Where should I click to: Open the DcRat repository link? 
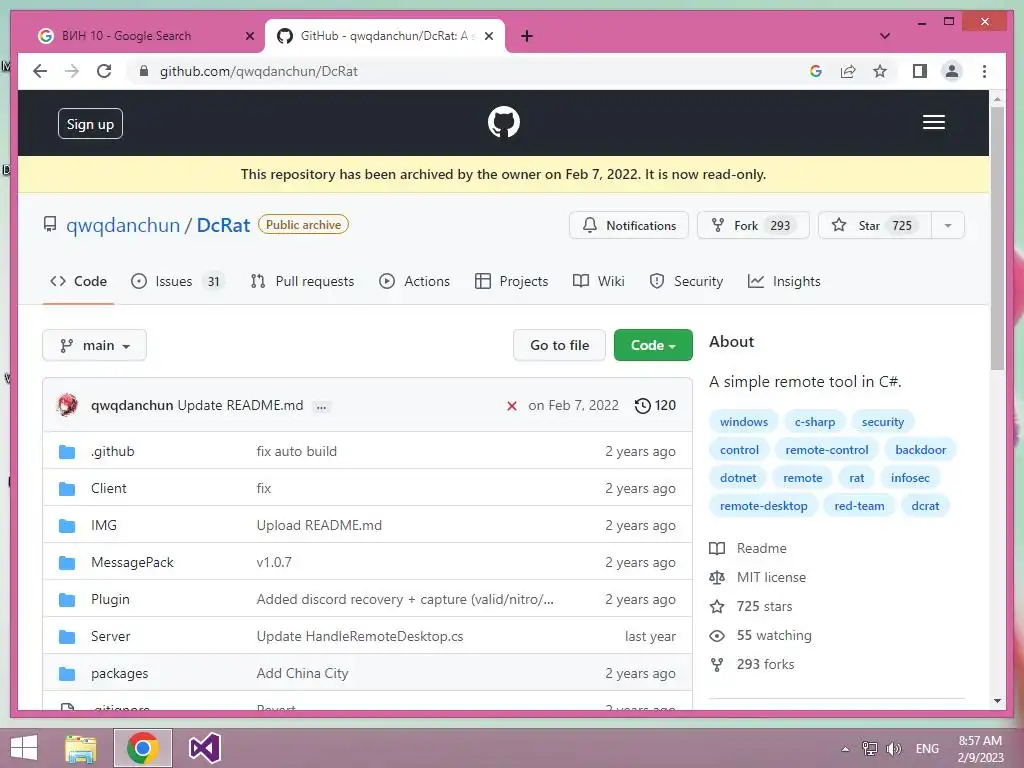(x=223, y=225)
